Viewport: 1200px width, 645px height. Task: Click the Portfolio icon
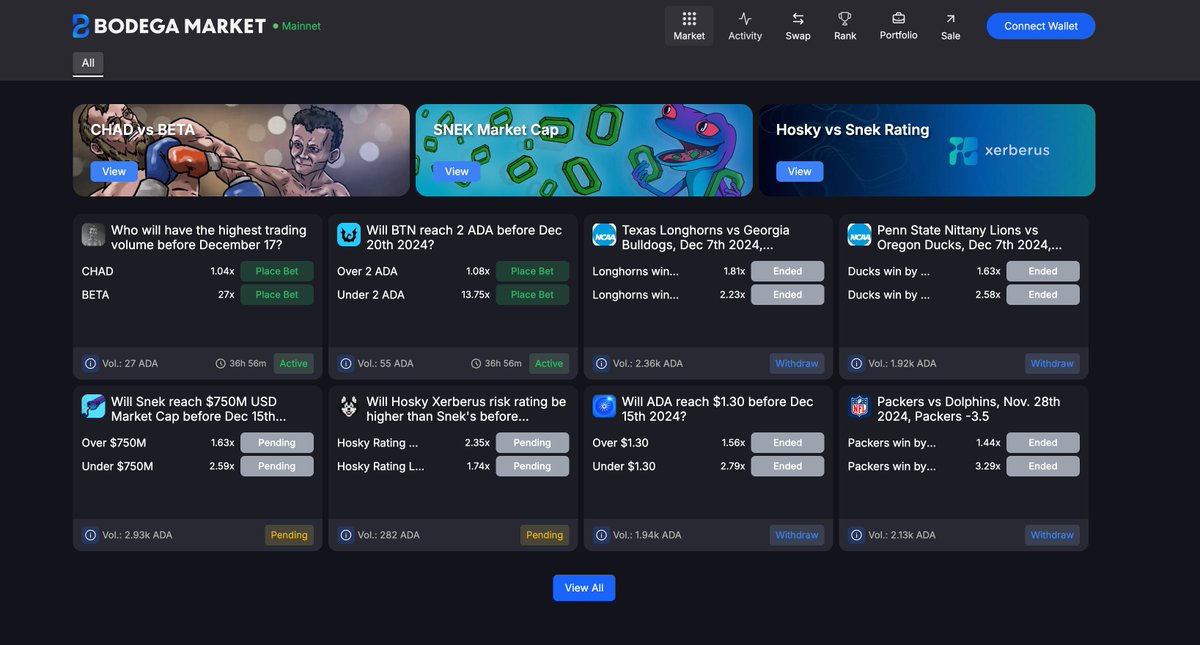pyautogui.click(x=897, y=20)
